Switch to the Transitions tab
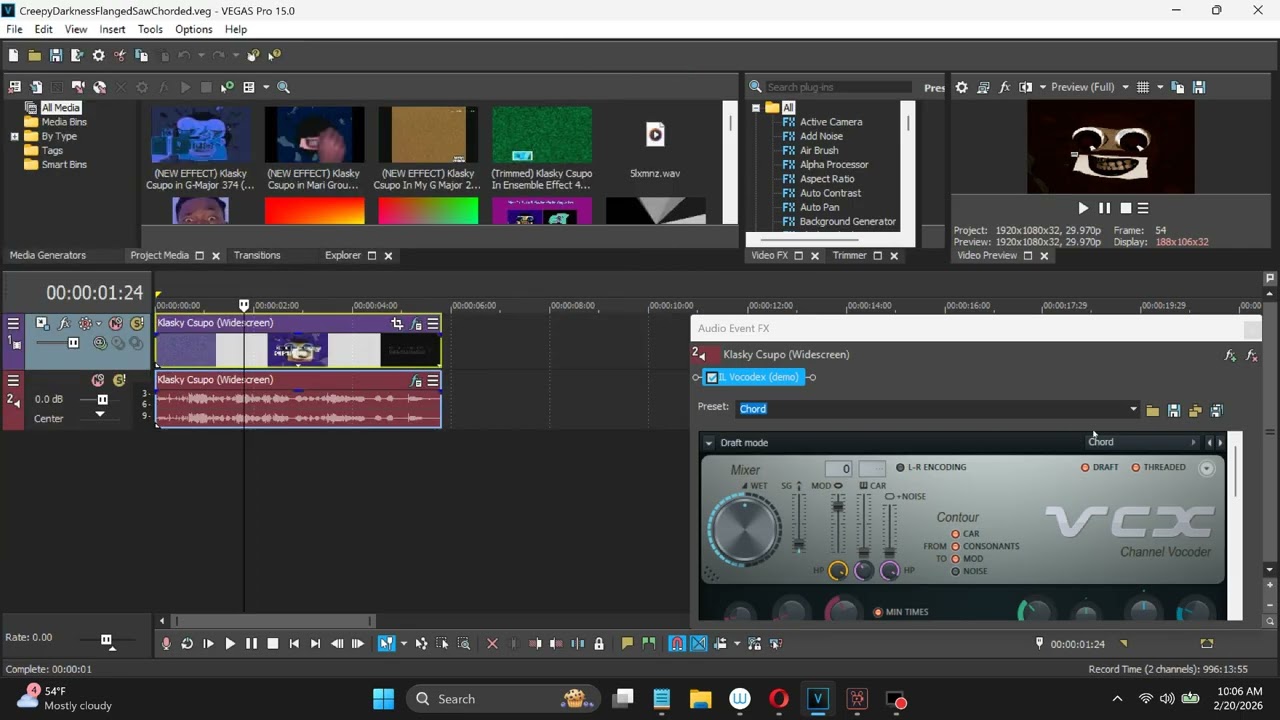This screenshot has width=1280, height=720. [257, 255]
